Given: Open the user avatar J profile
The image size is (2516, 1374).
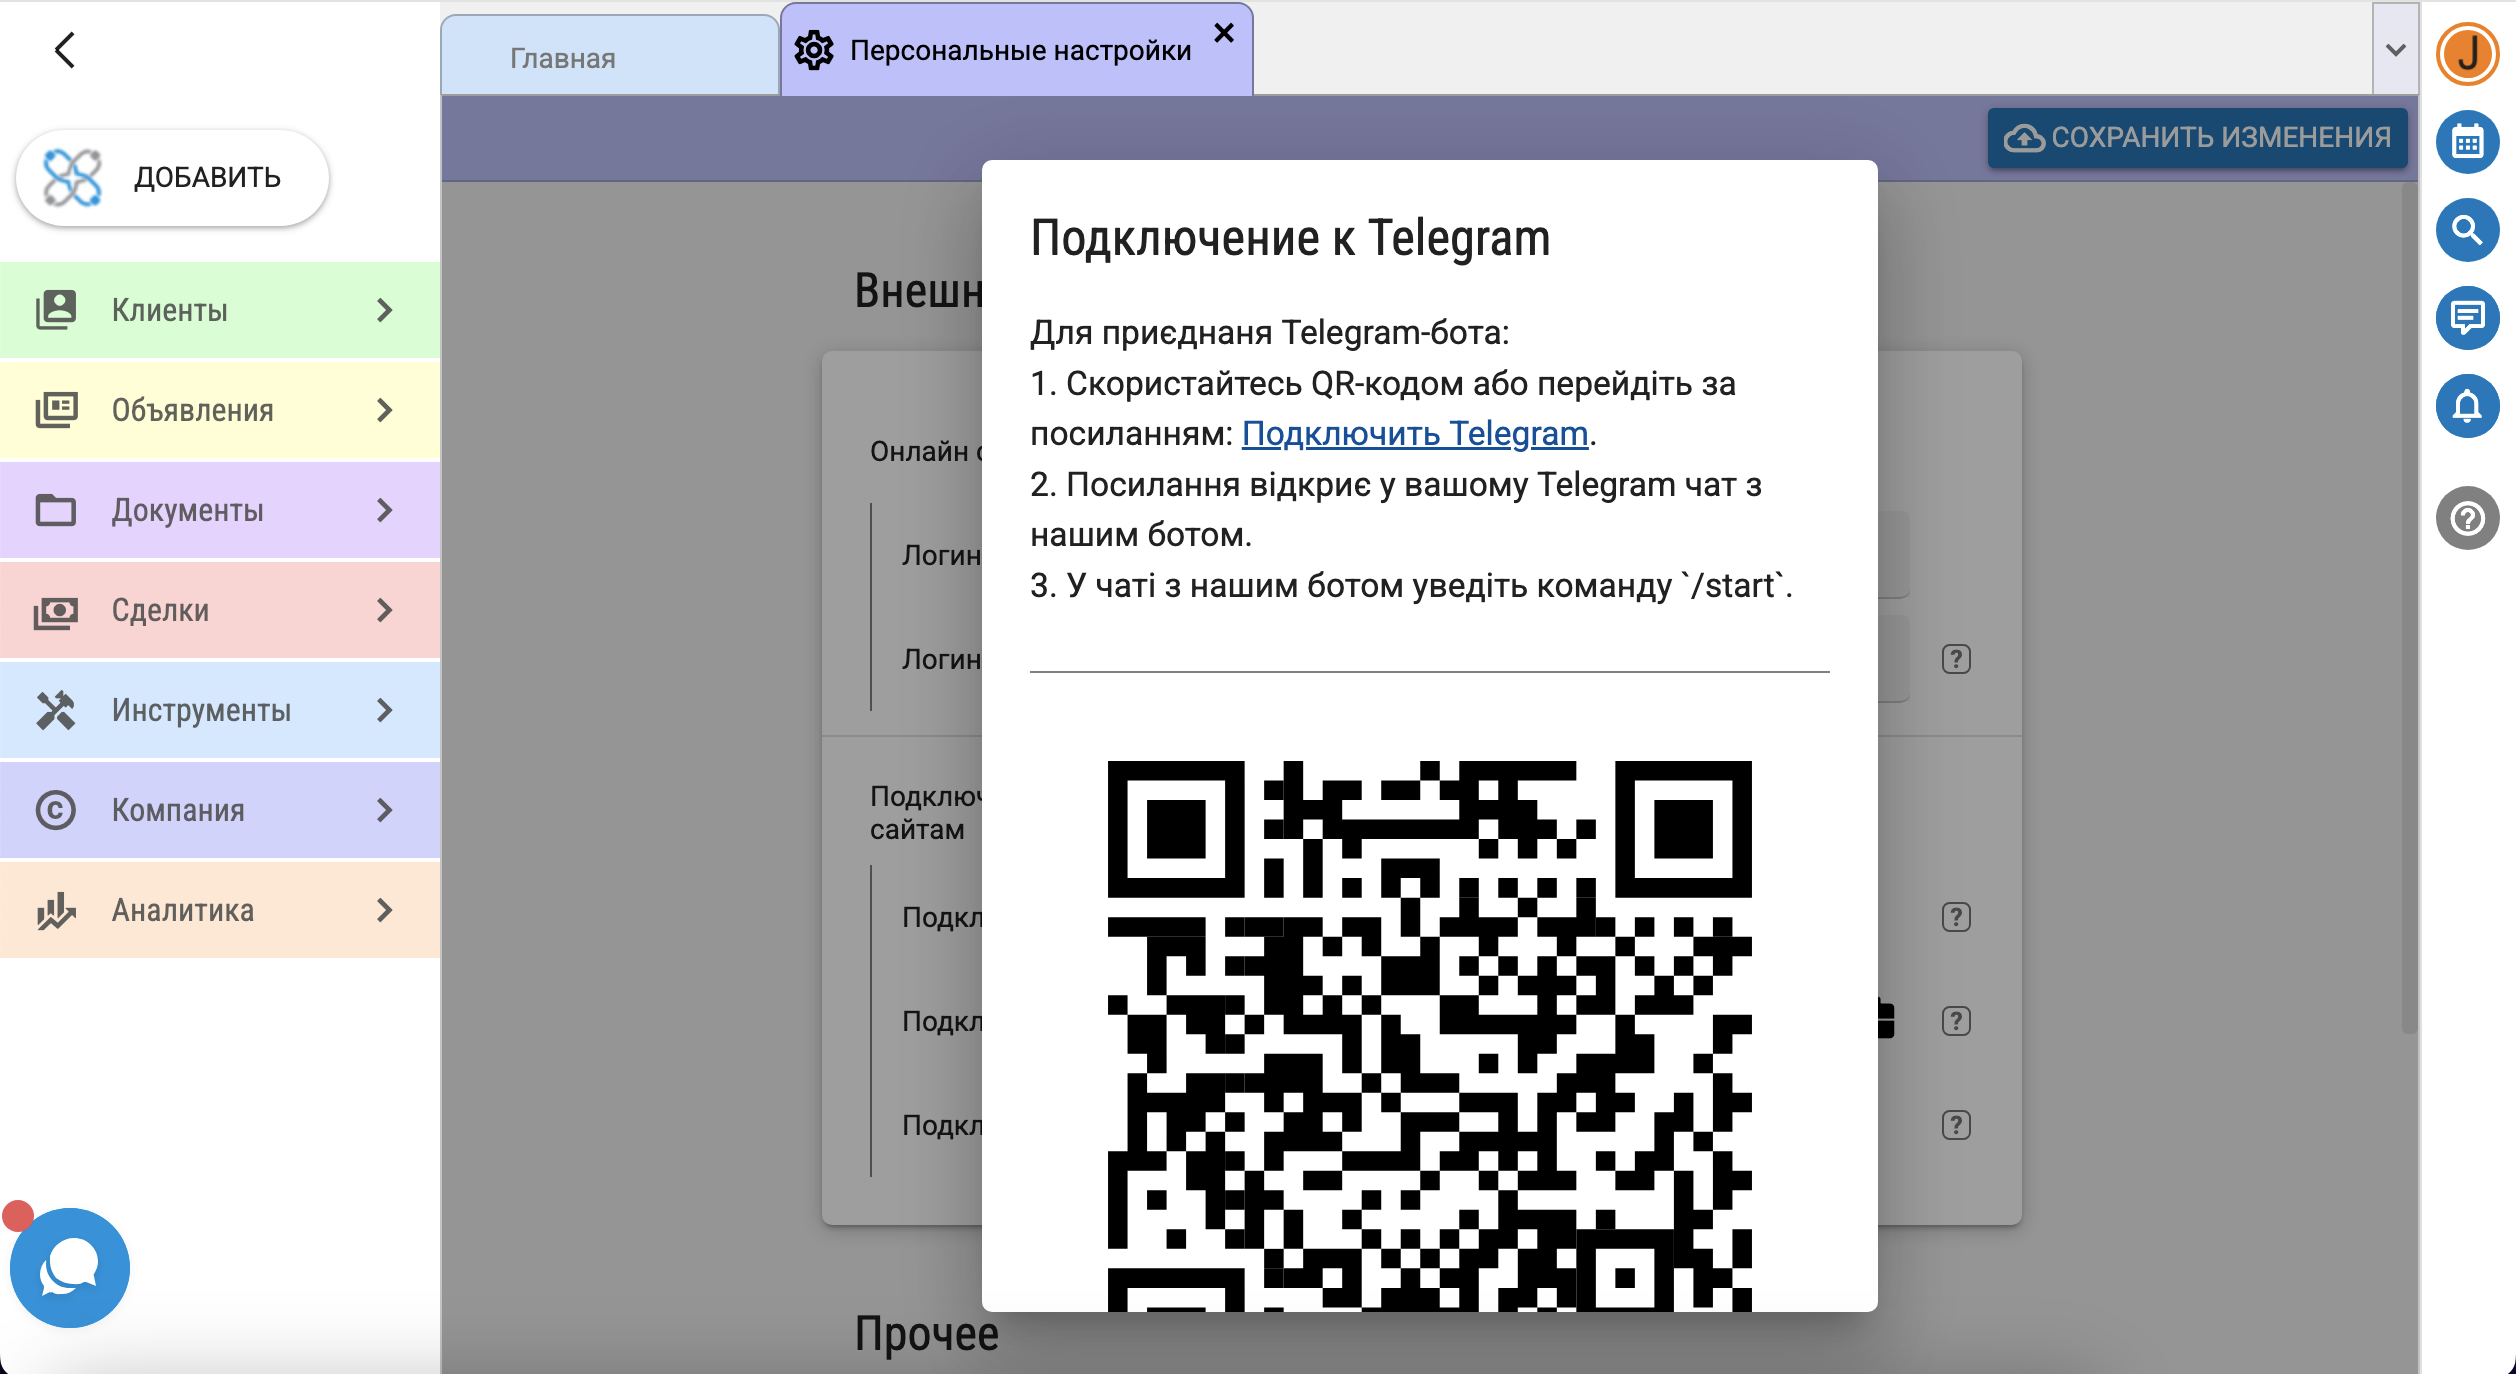Looking at the screenshot, I should pos(2467,54).
